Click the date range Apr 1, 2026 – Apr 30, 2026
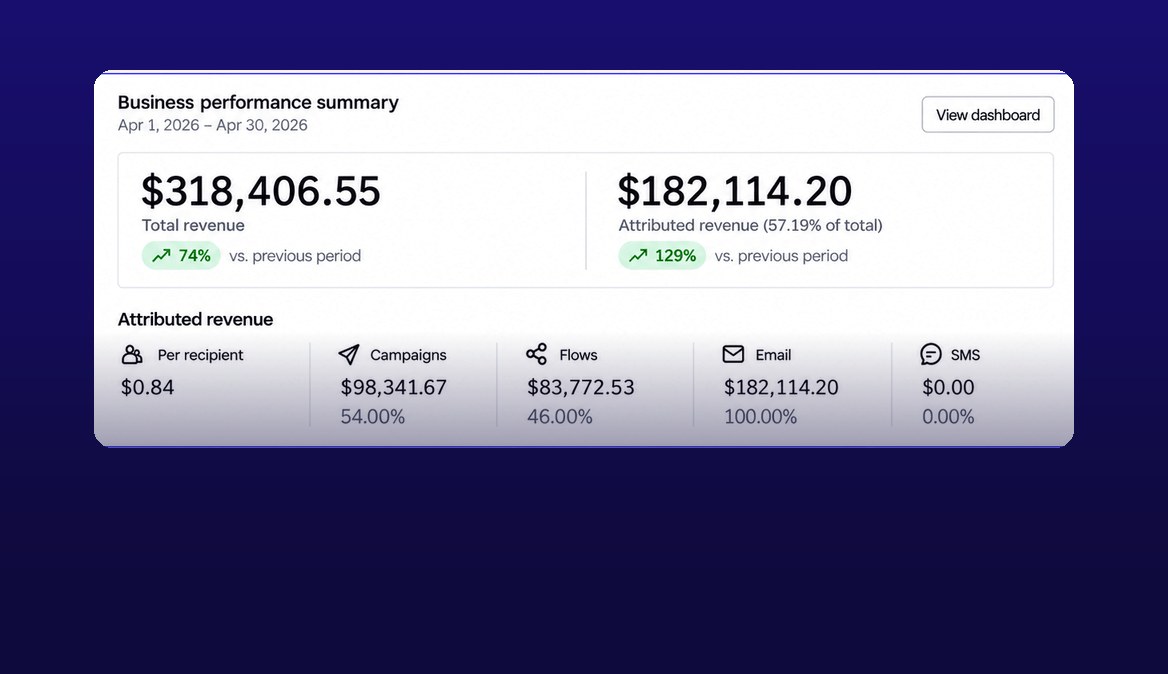Image resolution: width=1168 pixels, height=674 pixels. tap(212, 125)
